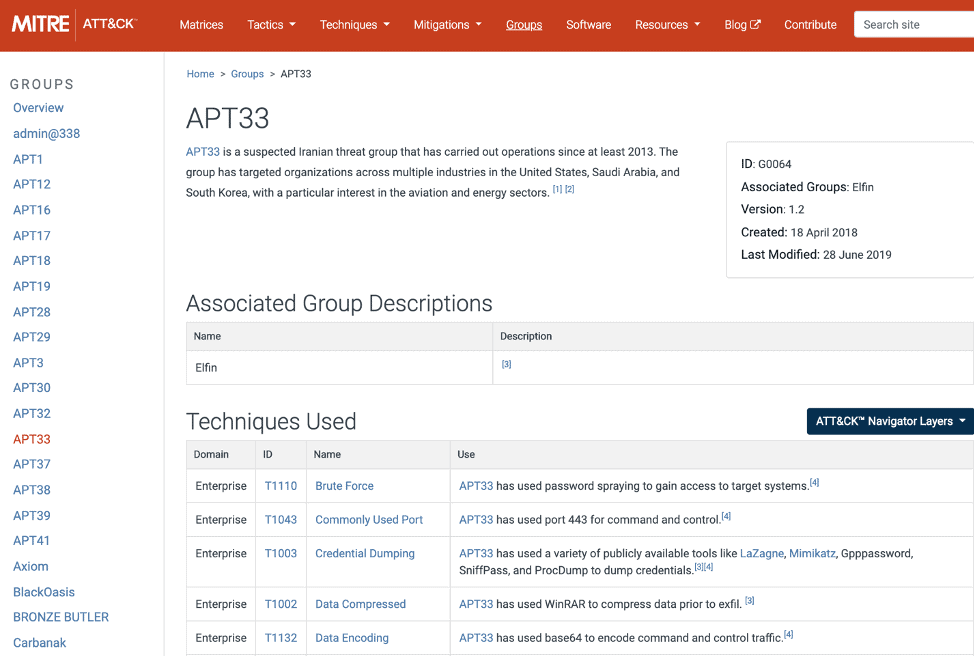Click the MITRE ATT&CK logo

point(75,24)
